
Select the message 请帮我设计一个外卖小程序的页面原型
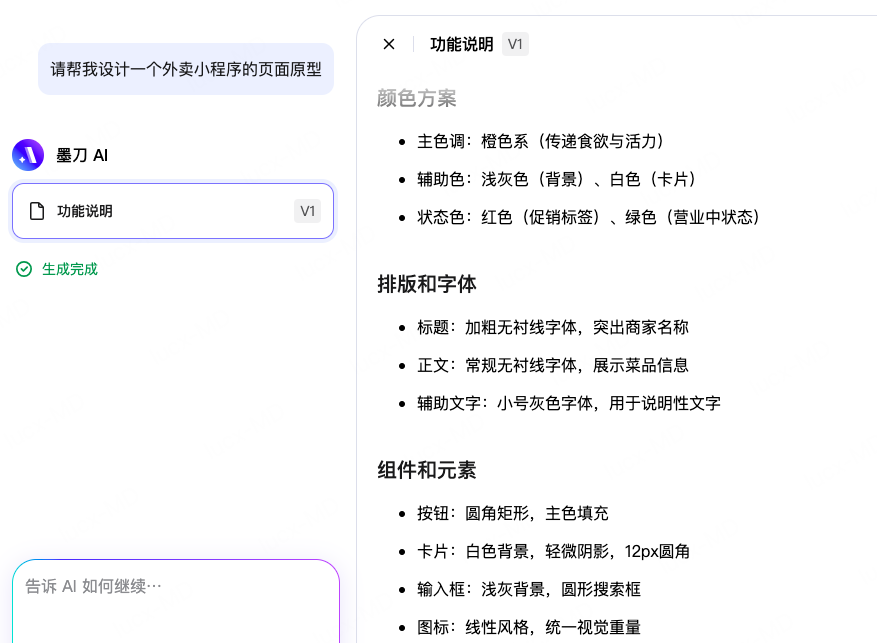[x=186, y=69]
